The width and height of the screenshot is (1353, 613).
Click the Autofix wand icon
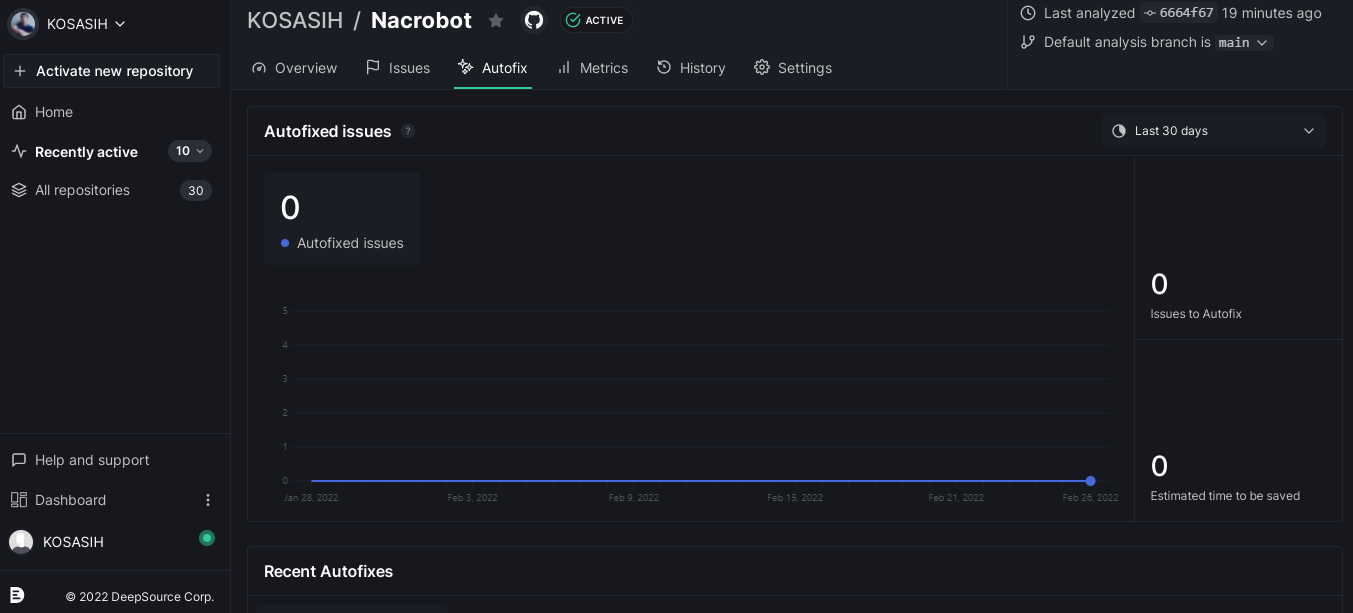pyautogui.click(x=465, y=67)
